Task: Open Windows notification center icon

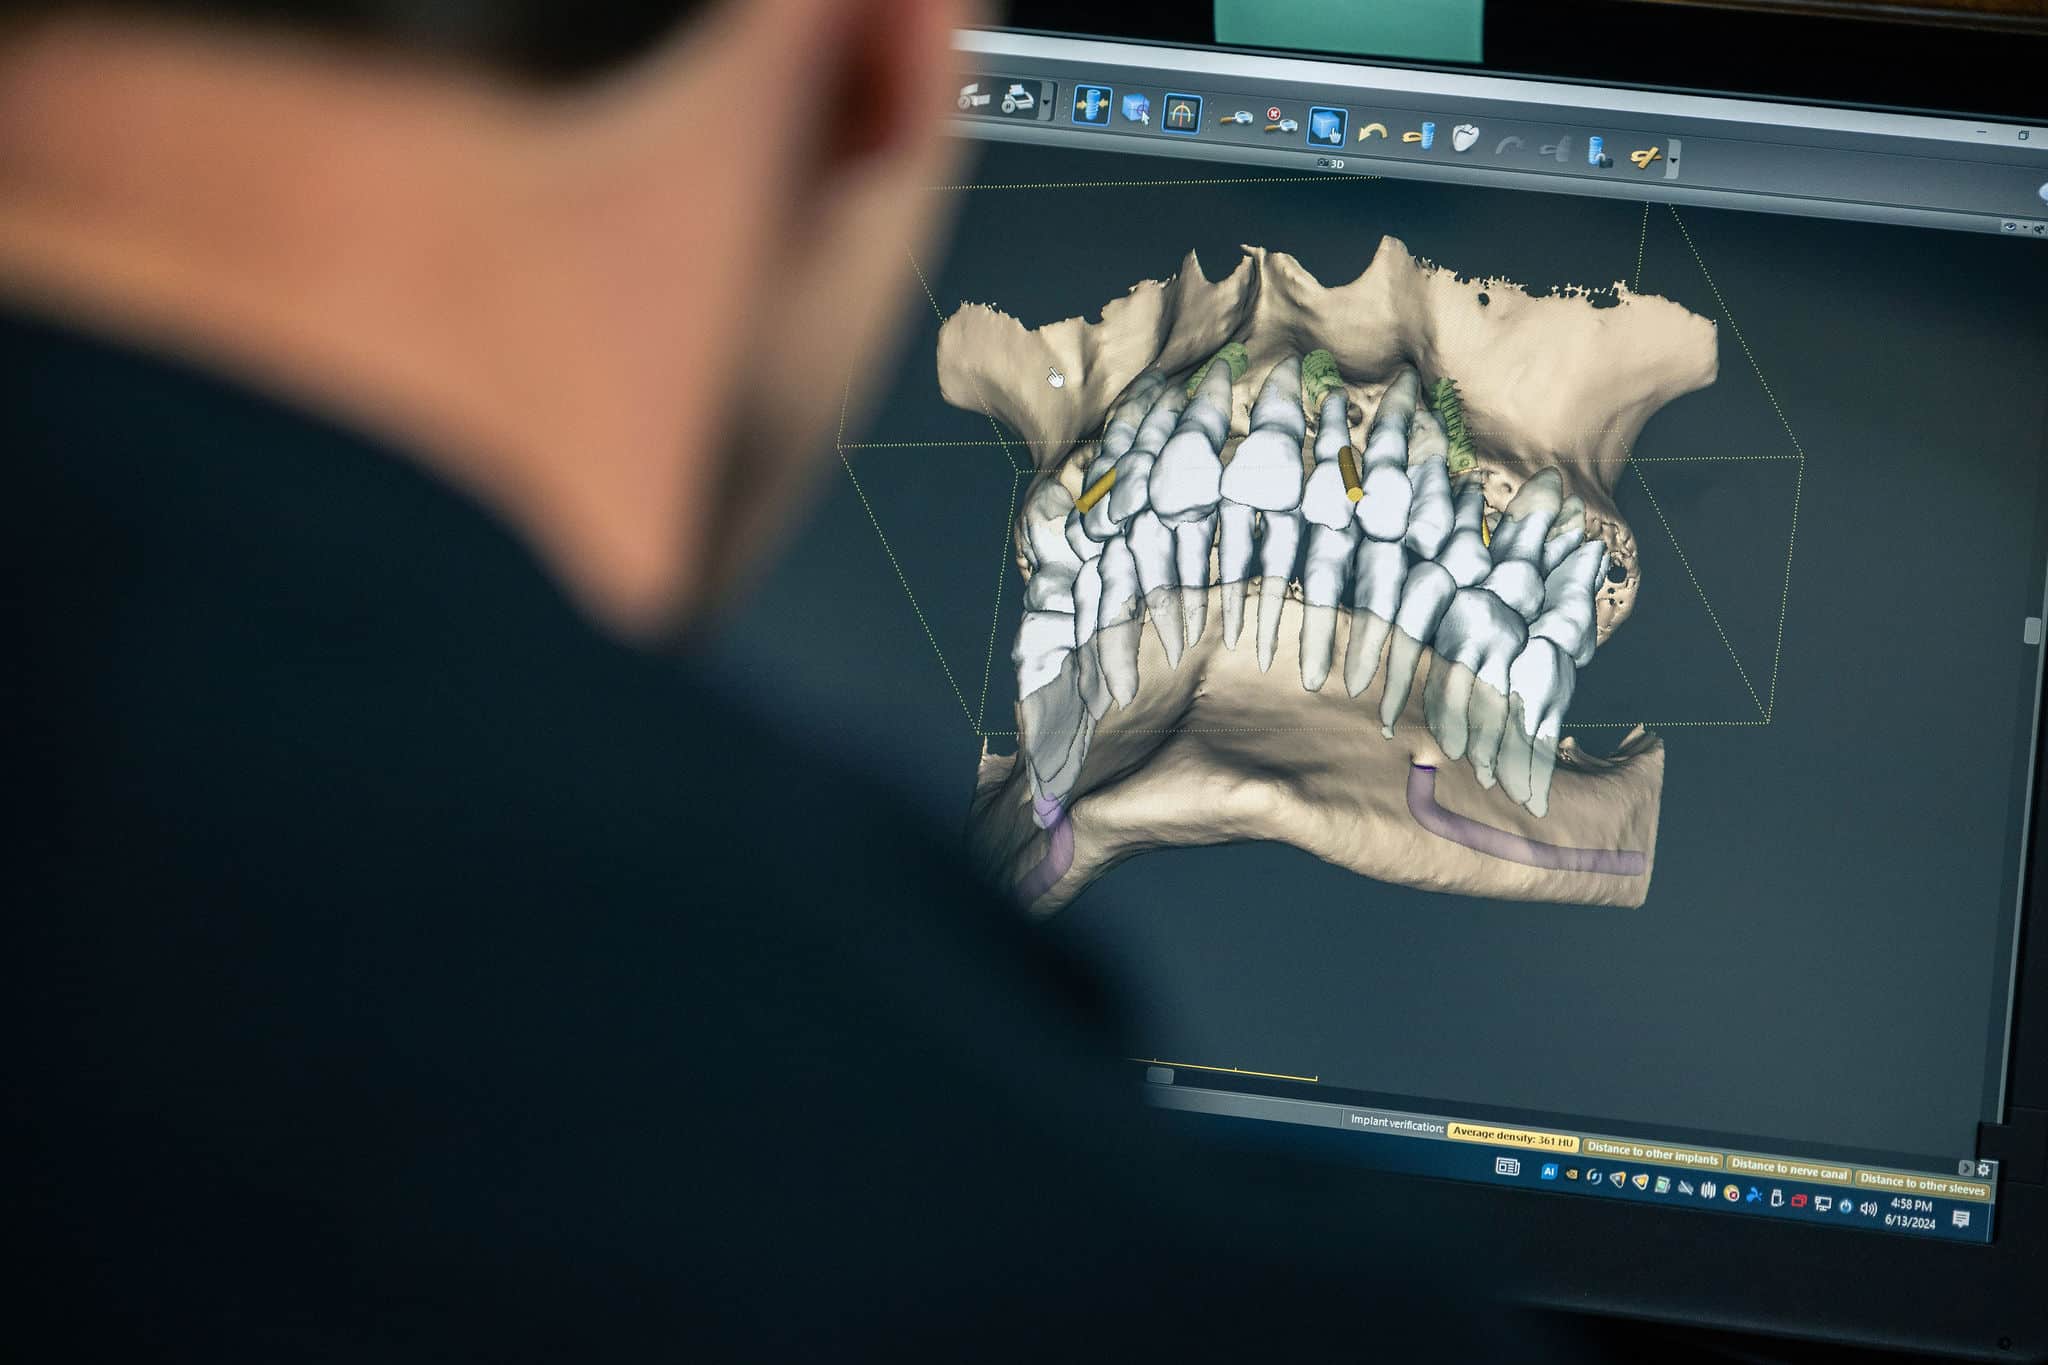Action: point(1961,1218)
